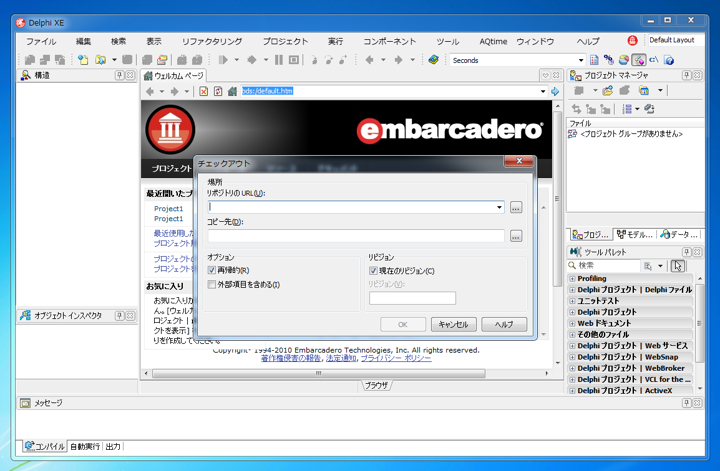Switch to the 自動実行 tab in Messages
Viewport: 720px width, 471px height.
coord(85,446)
